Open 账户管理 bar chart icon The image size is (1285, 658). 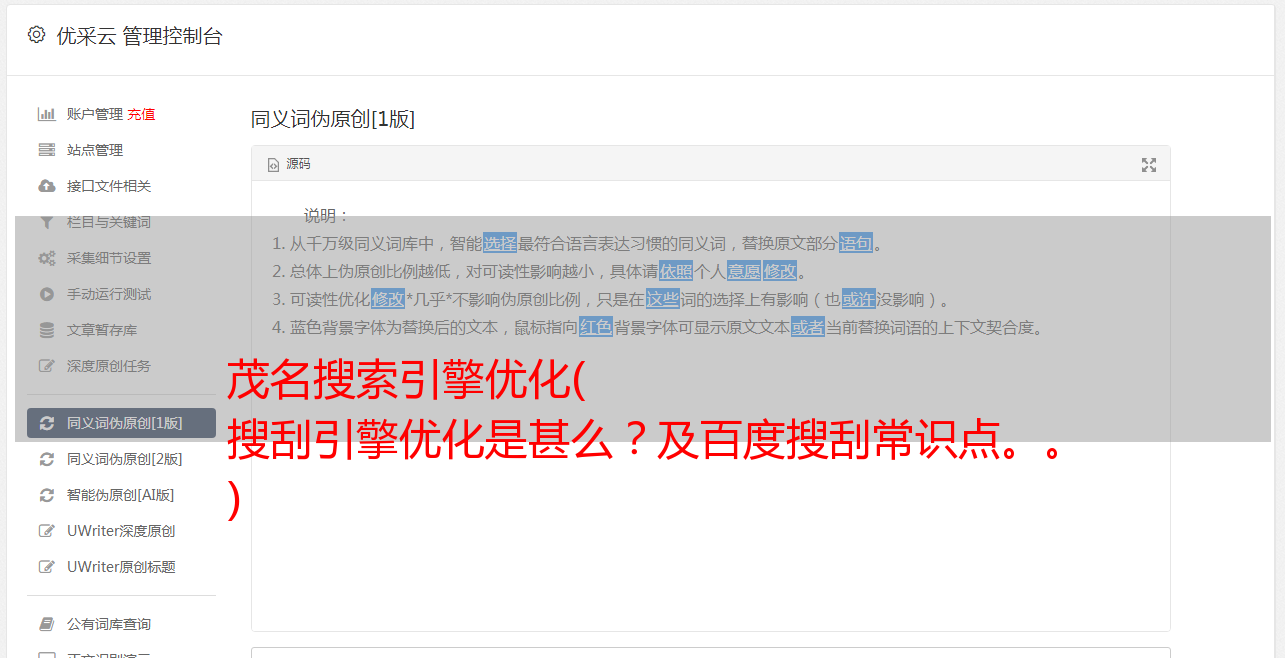tap(46, 114)
